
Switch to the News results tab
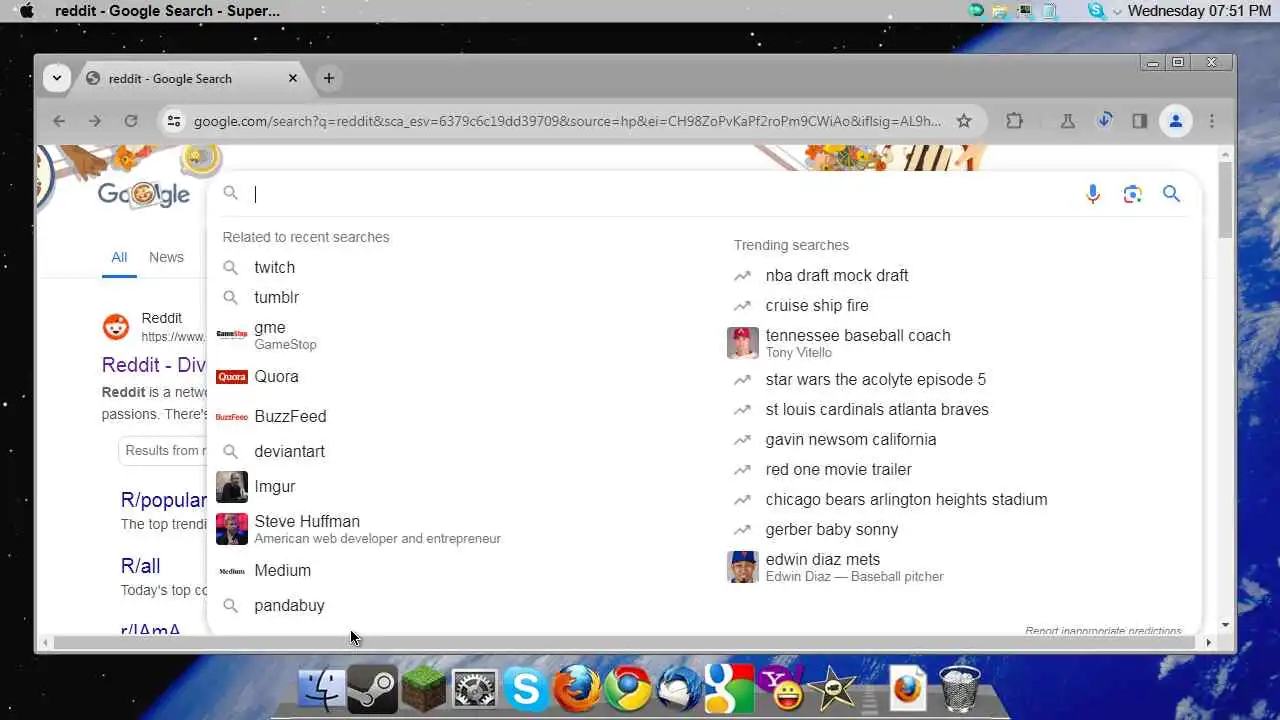166,257
